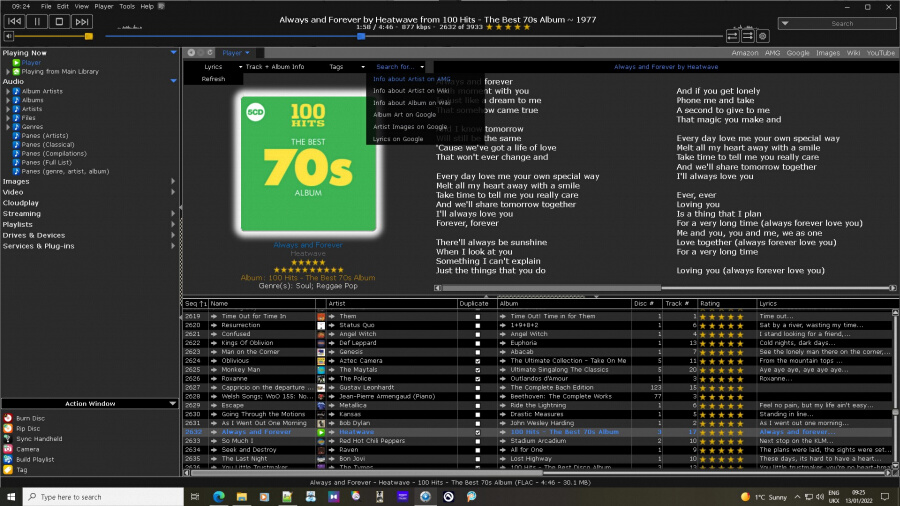
Task: Open the View menu
Action: click(82, 6)
